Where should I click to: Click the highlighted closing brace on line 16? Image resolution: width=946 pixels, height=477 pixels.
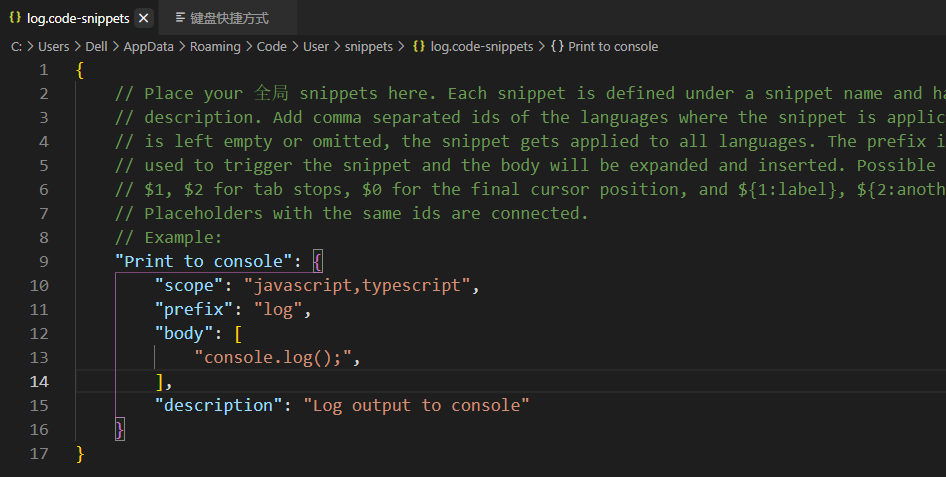(119, 429)
